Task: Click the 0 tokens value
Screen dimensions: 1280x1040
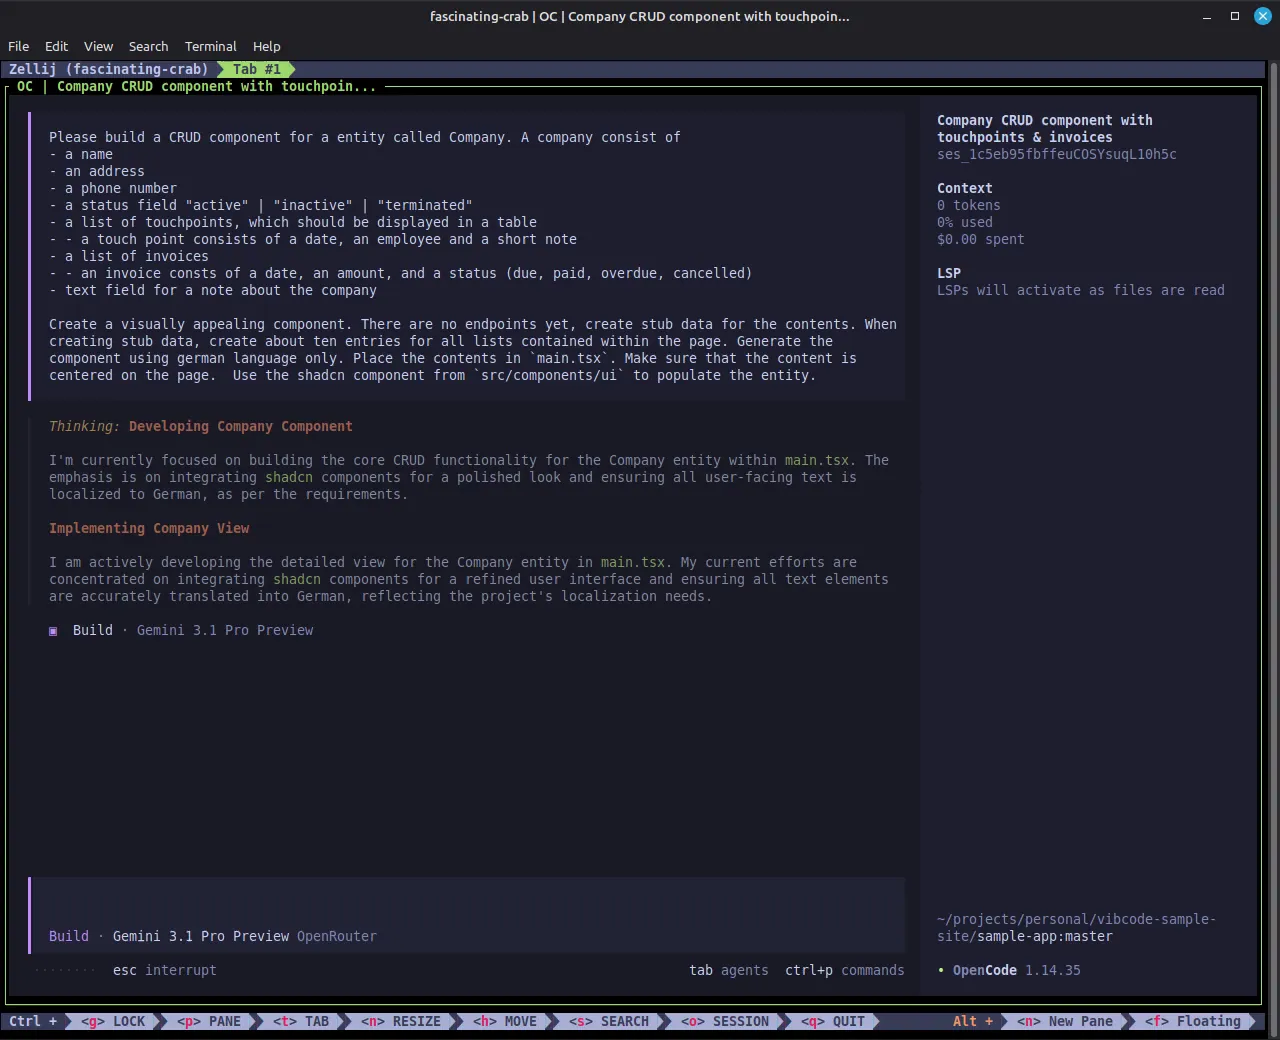Action: [969, 205]
